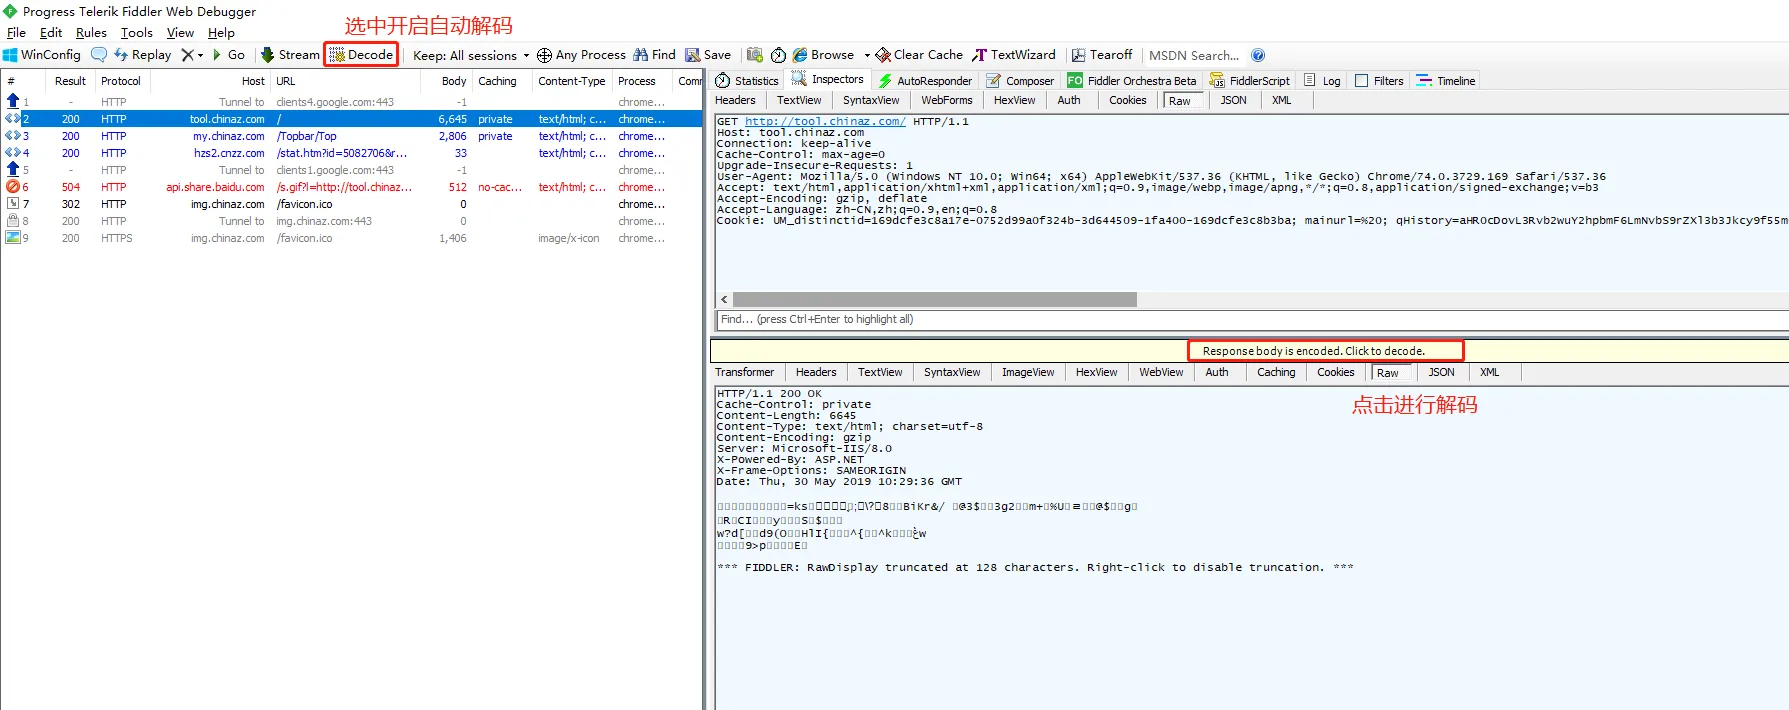The width and height of the screenshot is (1789, 710).
Task: Replay the selected session
Action: point(142,55)
